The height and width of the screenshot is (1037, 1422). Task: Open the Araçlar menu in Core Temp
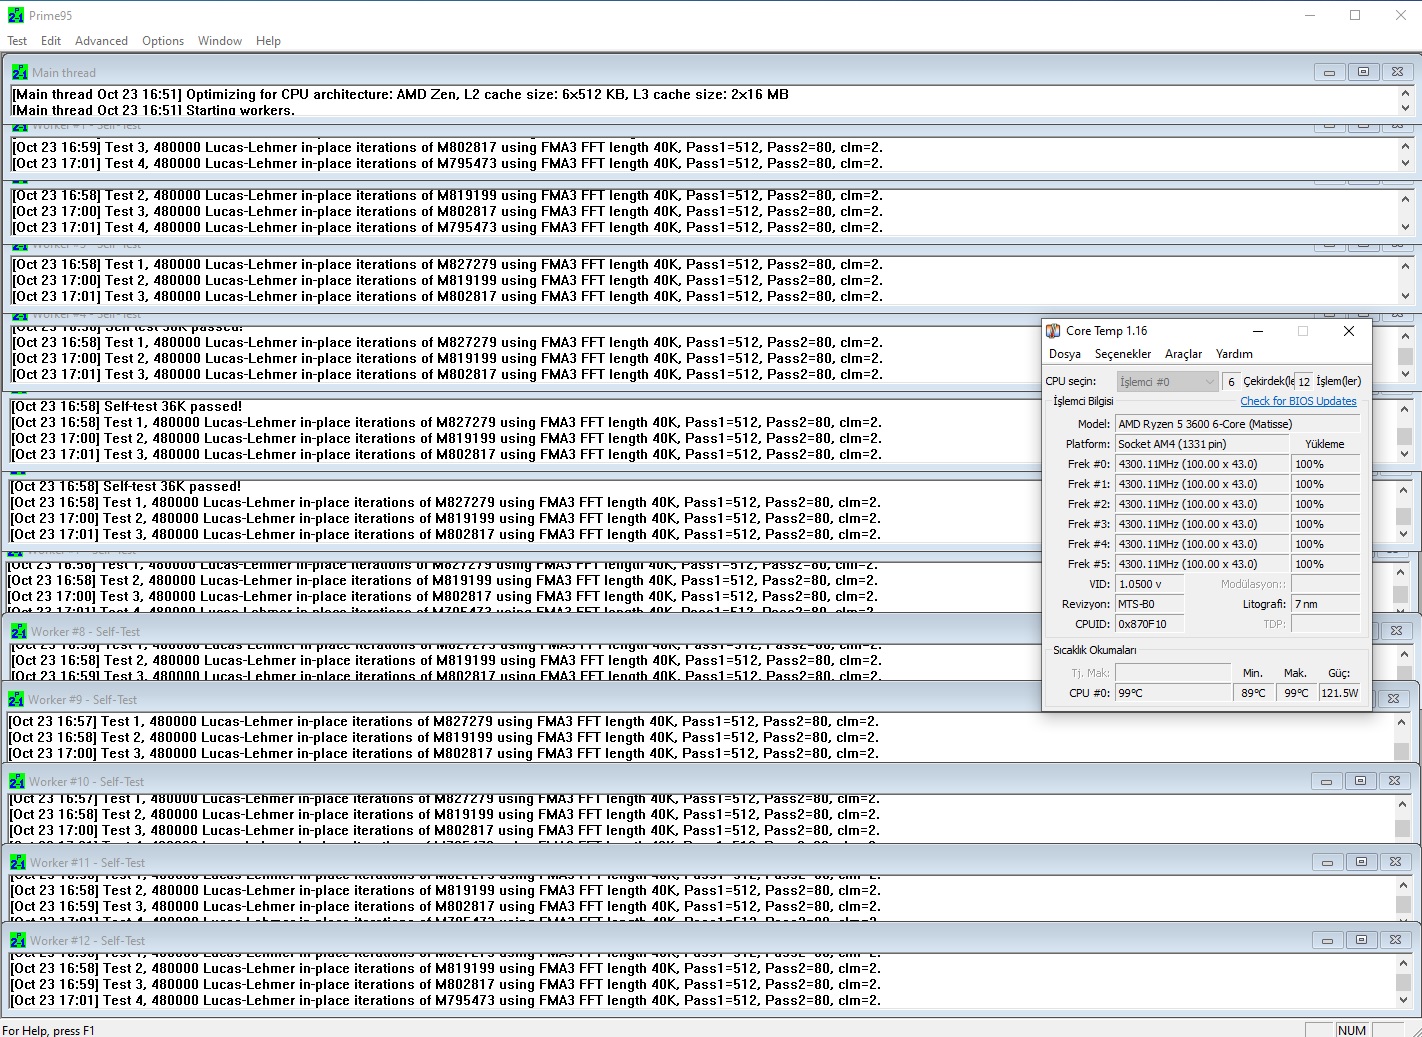(x=1184, y=354)
